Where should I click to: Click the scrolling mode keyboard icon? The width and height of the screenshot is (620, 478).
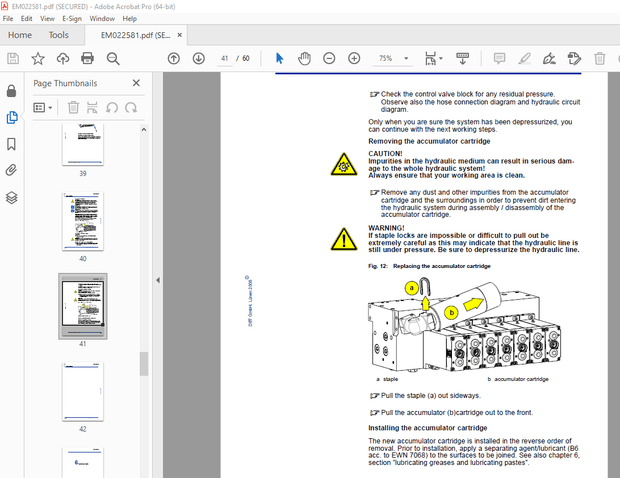tap(463, 59)
